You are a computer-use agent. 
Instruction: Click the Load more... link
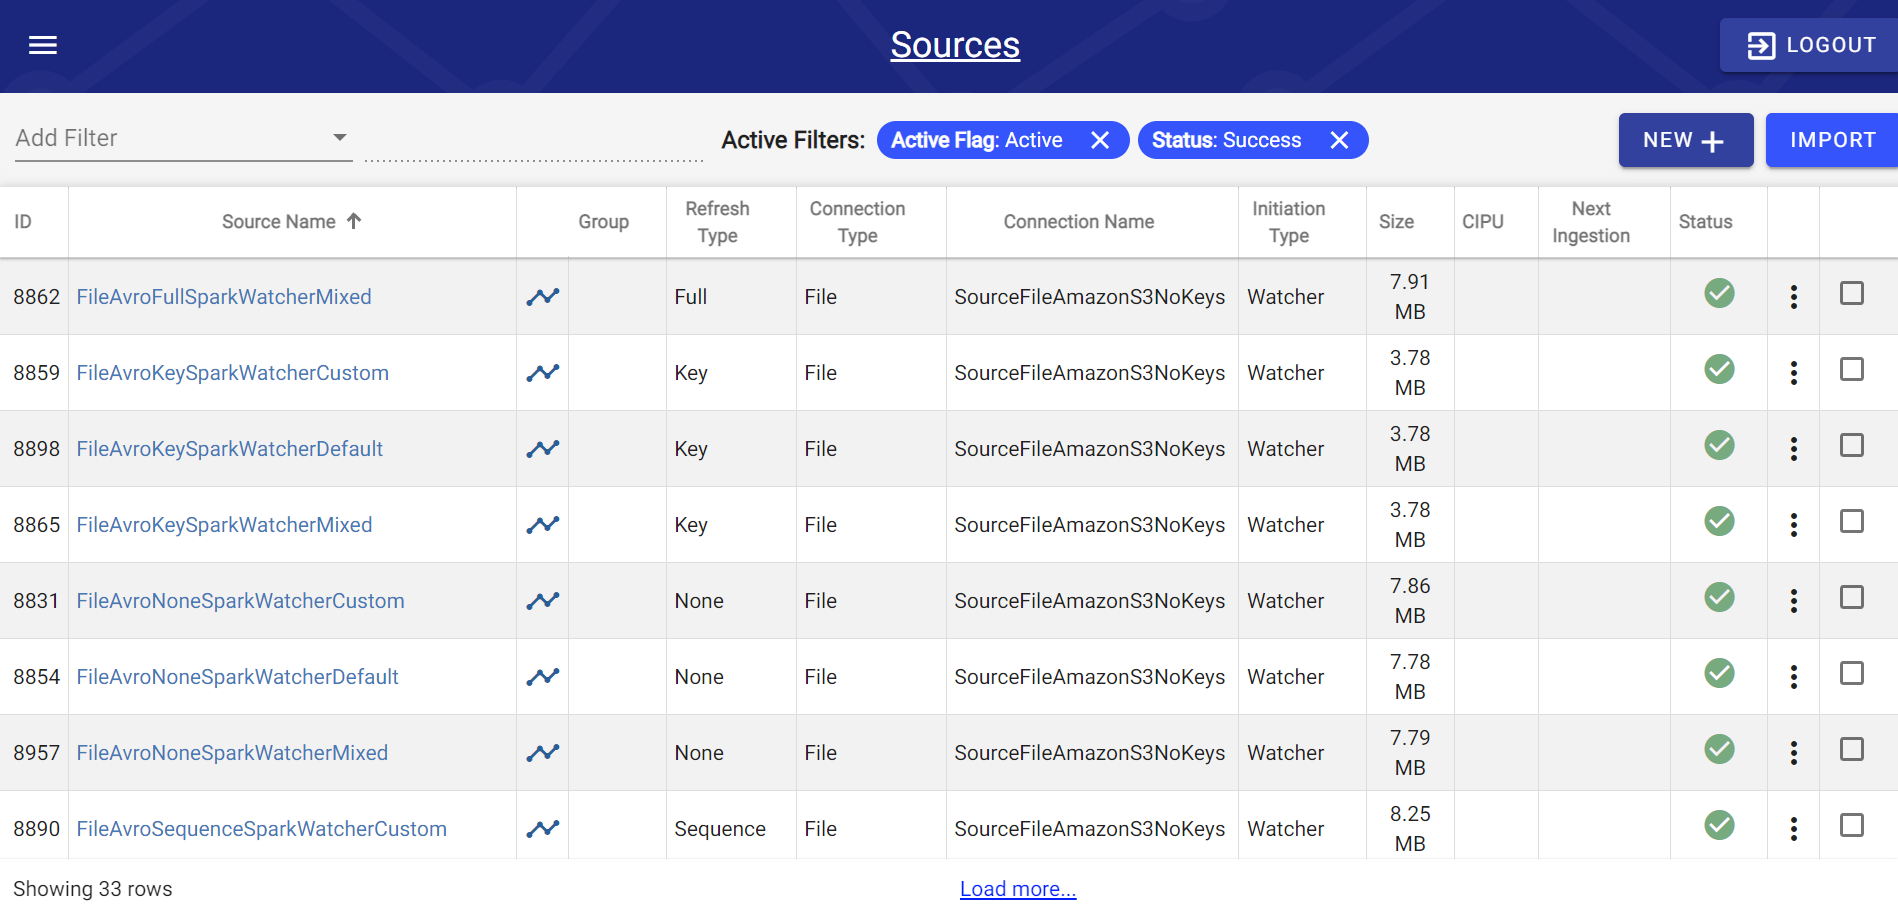pyautogui.click(x=1018, y=889)
